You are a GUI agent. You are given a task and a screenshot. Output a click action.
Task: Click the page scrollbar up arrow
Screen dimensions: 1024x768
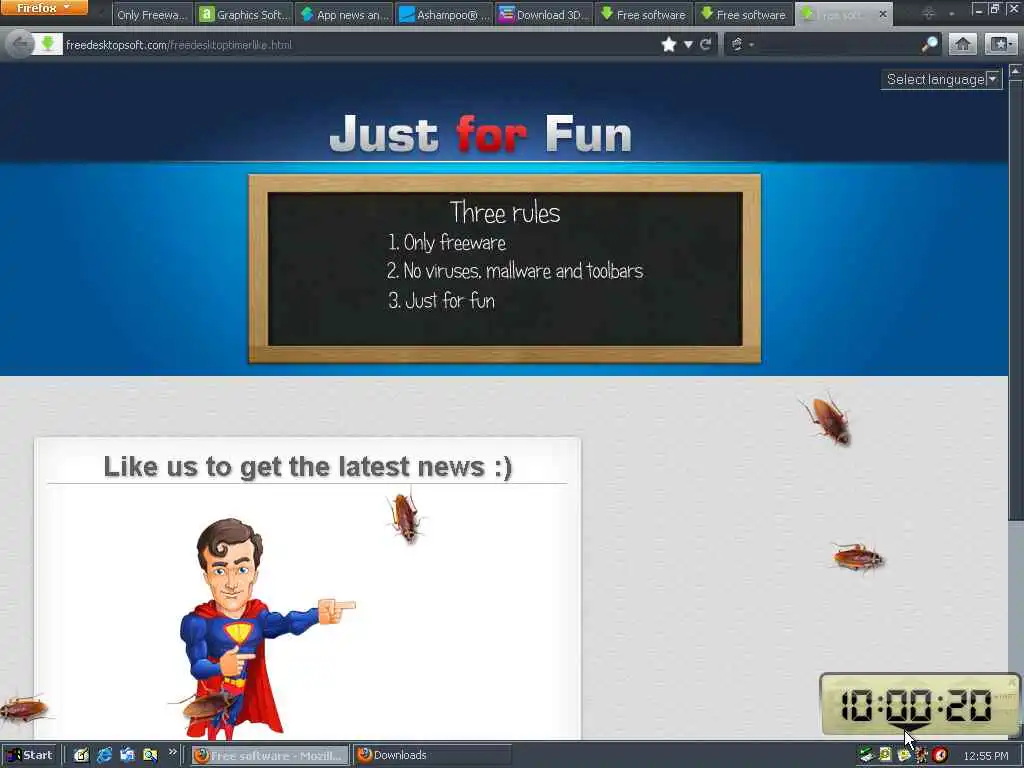(x=1016, y=71)
